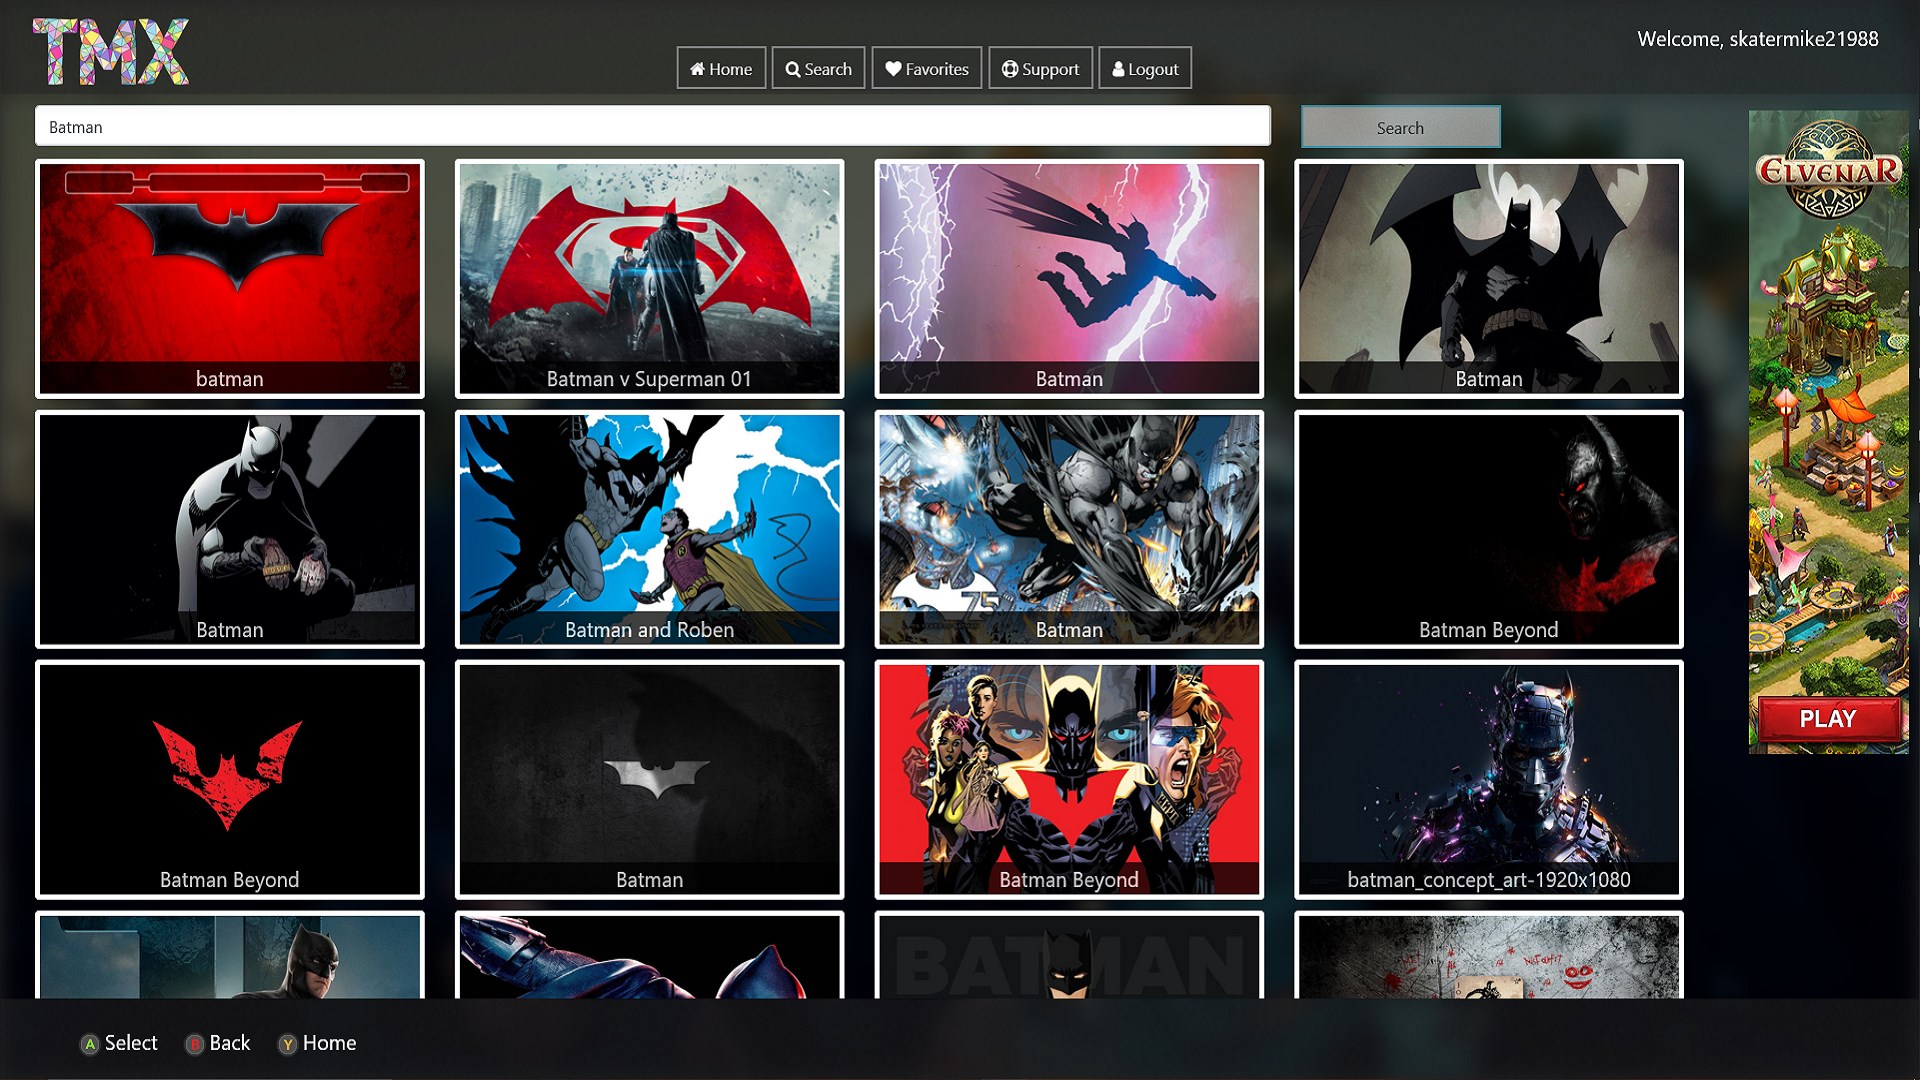Open the Home menu item

click(x=721, y=69)
